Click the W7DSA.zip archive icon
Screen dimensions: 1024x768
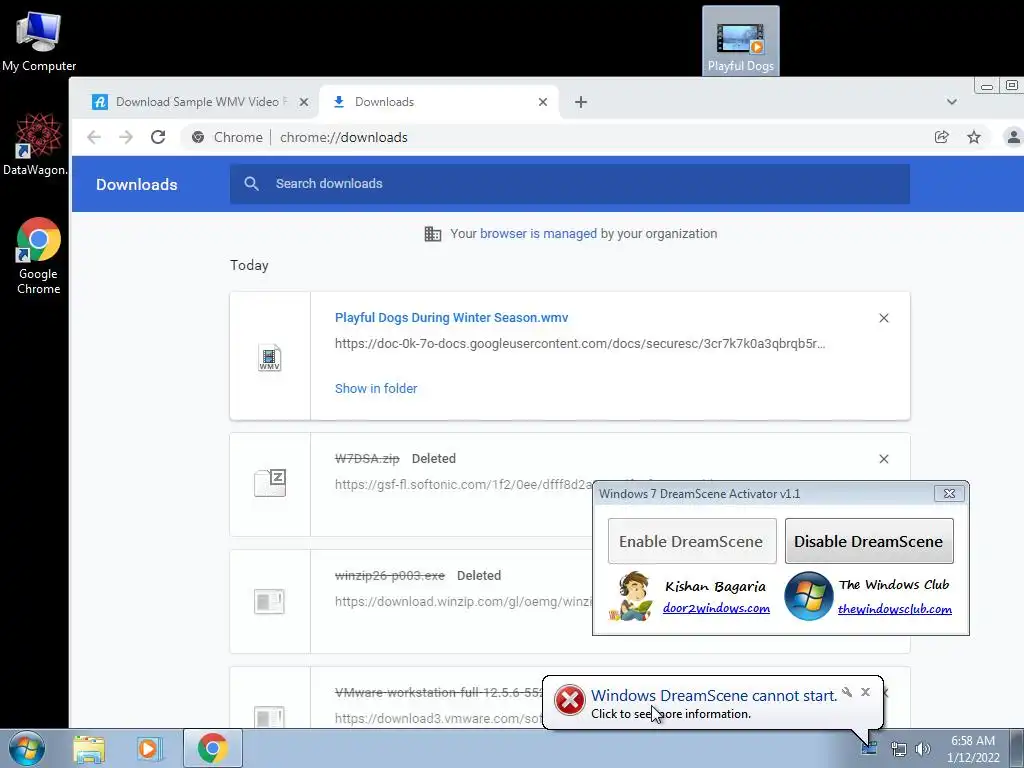[270, 483]
